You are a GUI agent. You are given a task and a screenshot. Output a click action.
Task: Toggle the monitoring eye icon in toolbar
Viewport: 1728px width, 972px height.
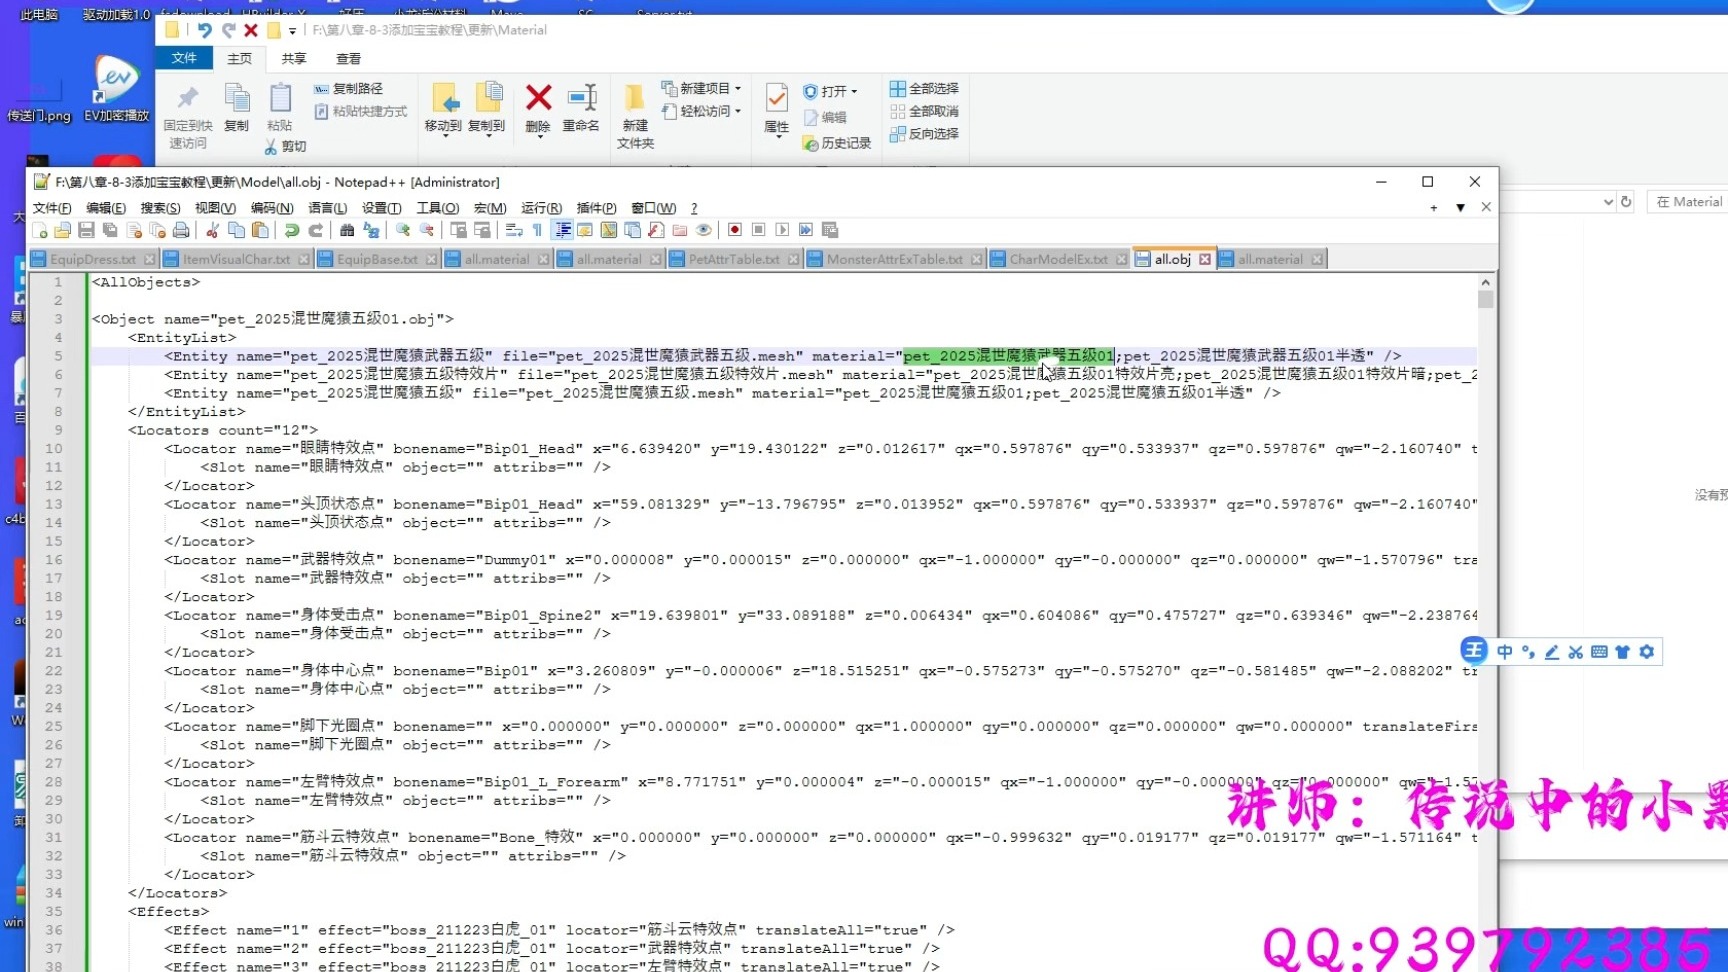pos(704,230)
